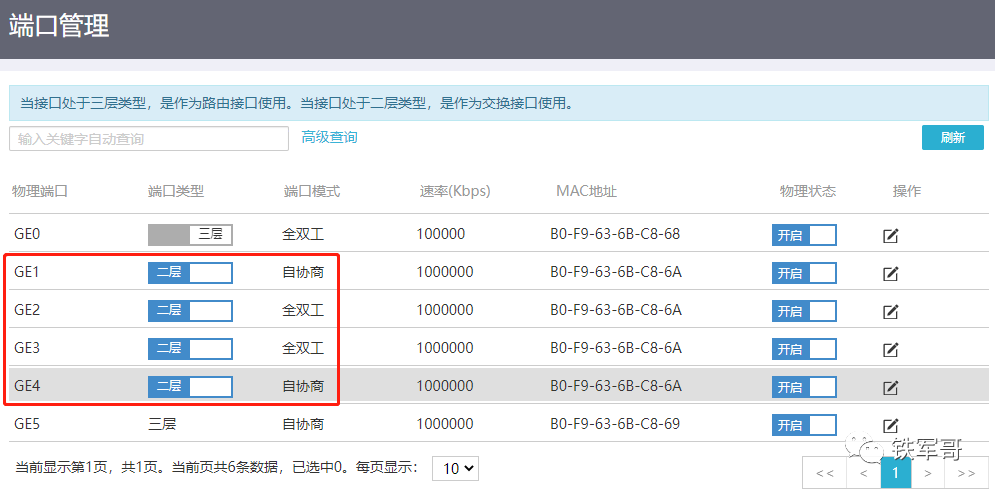Switch GE0 port type 三层 toggle

click(x=190, y=235)
